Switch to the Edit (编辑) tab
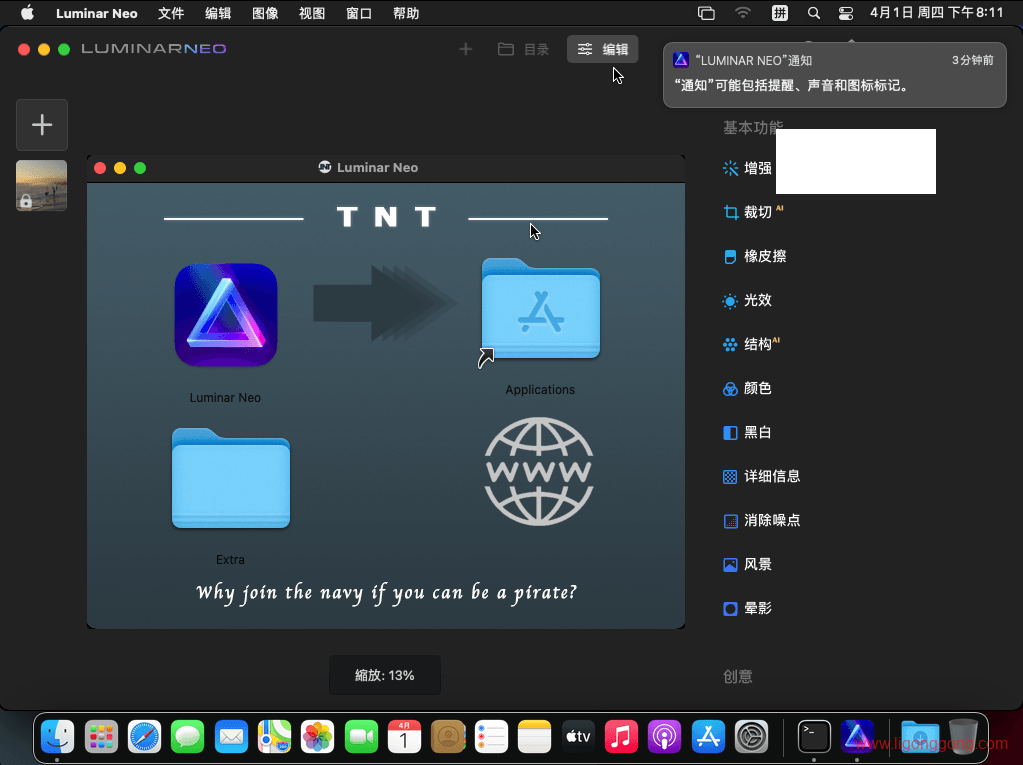The image size is (1023, 765). point(602,49)
